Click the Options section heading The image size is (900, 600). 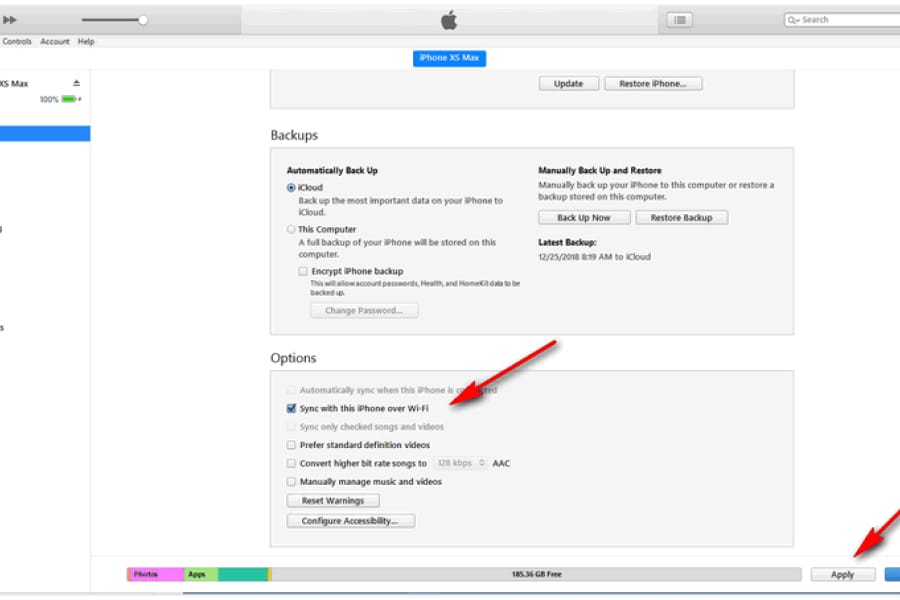(x=293, y=358)
